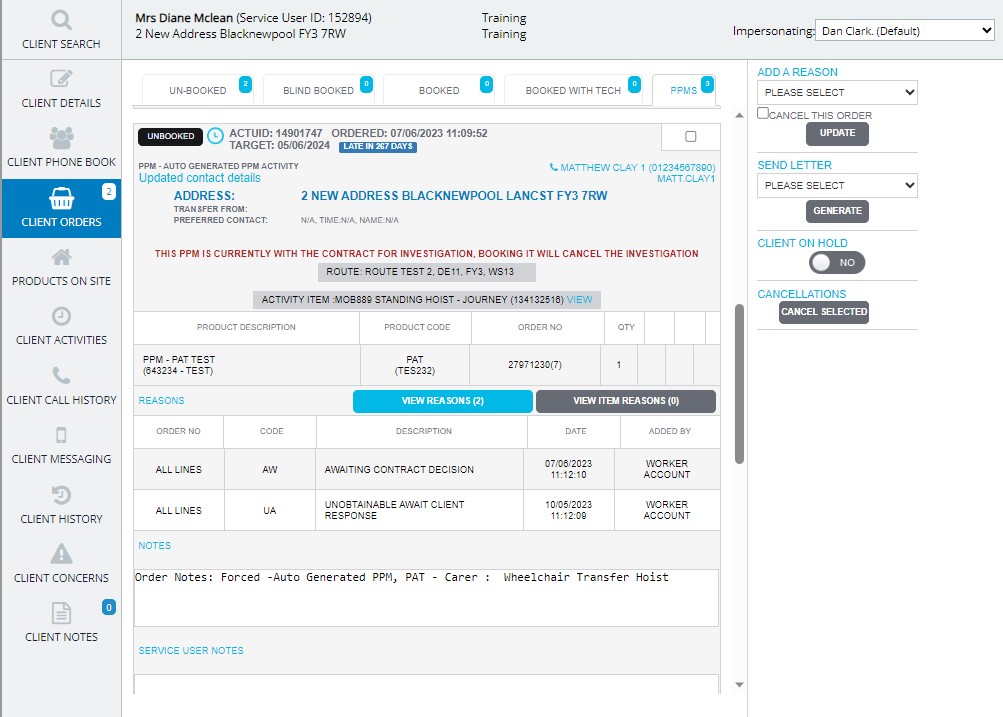This screenshot has width=1003, height=717.
Task: Switch to the UN-BOOKED tab
Action: [x=198, y=90]
